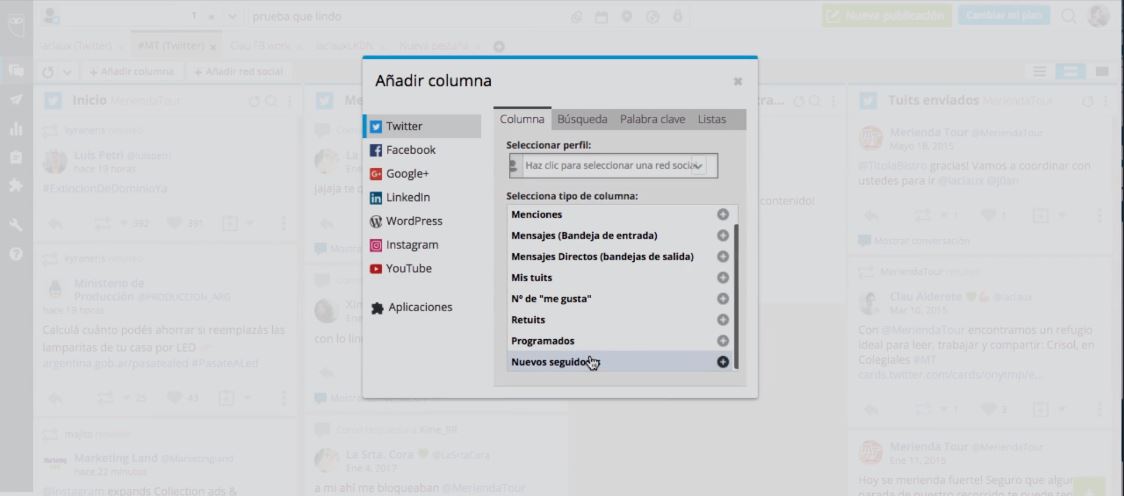This screenshot has height=496, width=1124.
Task: Go to the Listas tab
Action: coord(712,119)
